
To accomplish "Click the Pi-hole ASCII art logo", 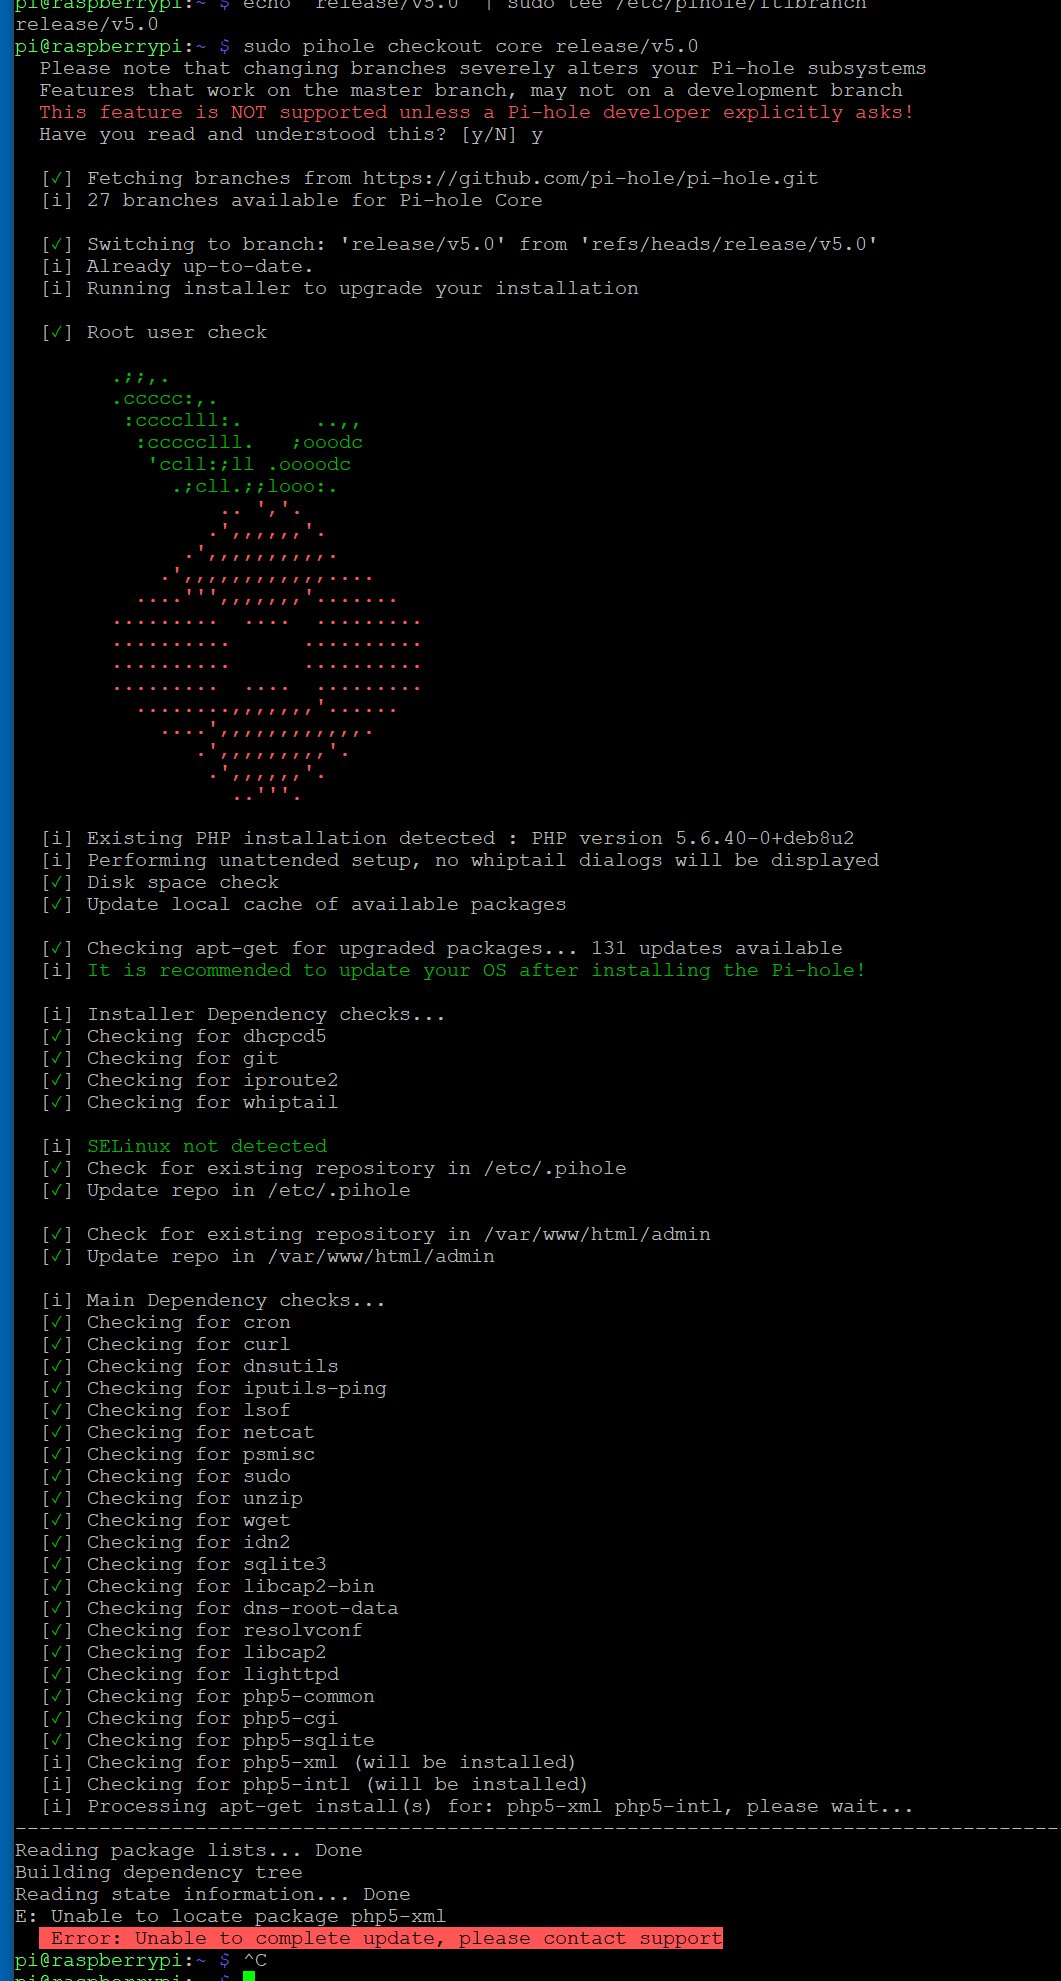I will coord(266,588).
